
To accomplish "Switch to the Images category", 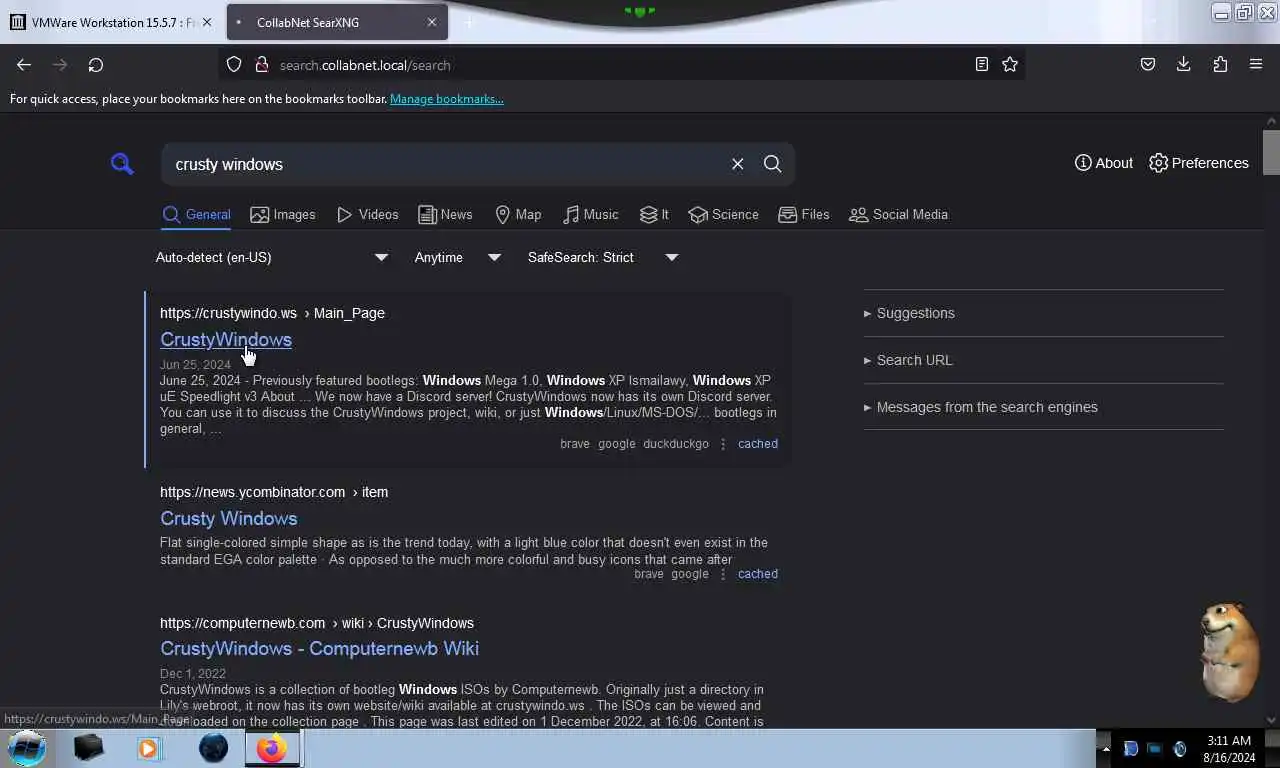I will [283, 214].
